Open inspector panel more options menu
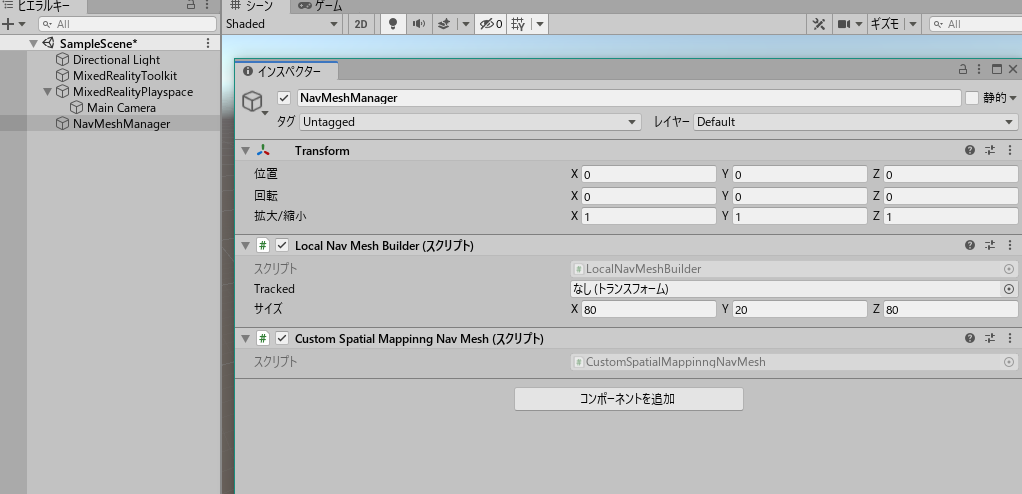The height and width of the screenshot is (494, 1022). point(979,69)
